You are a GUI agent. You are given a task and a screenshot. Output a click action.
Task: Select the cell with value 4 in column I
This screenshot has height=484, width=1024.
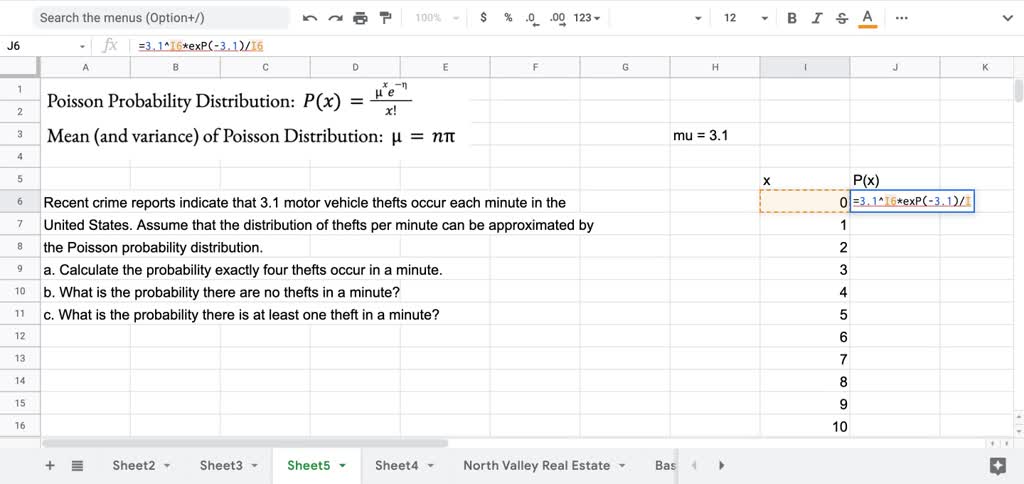tap(805, 291)
